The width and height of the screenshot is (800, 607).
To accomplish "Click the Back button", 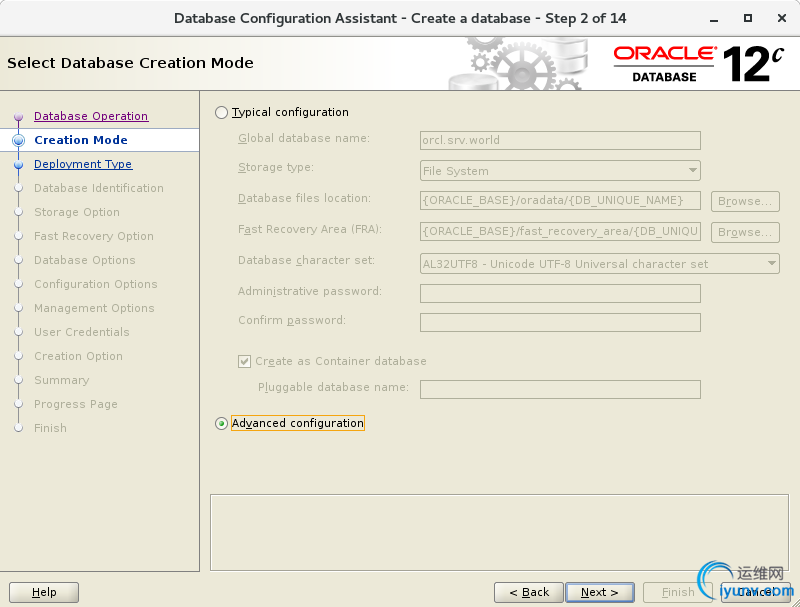I will tap(529, 592).
